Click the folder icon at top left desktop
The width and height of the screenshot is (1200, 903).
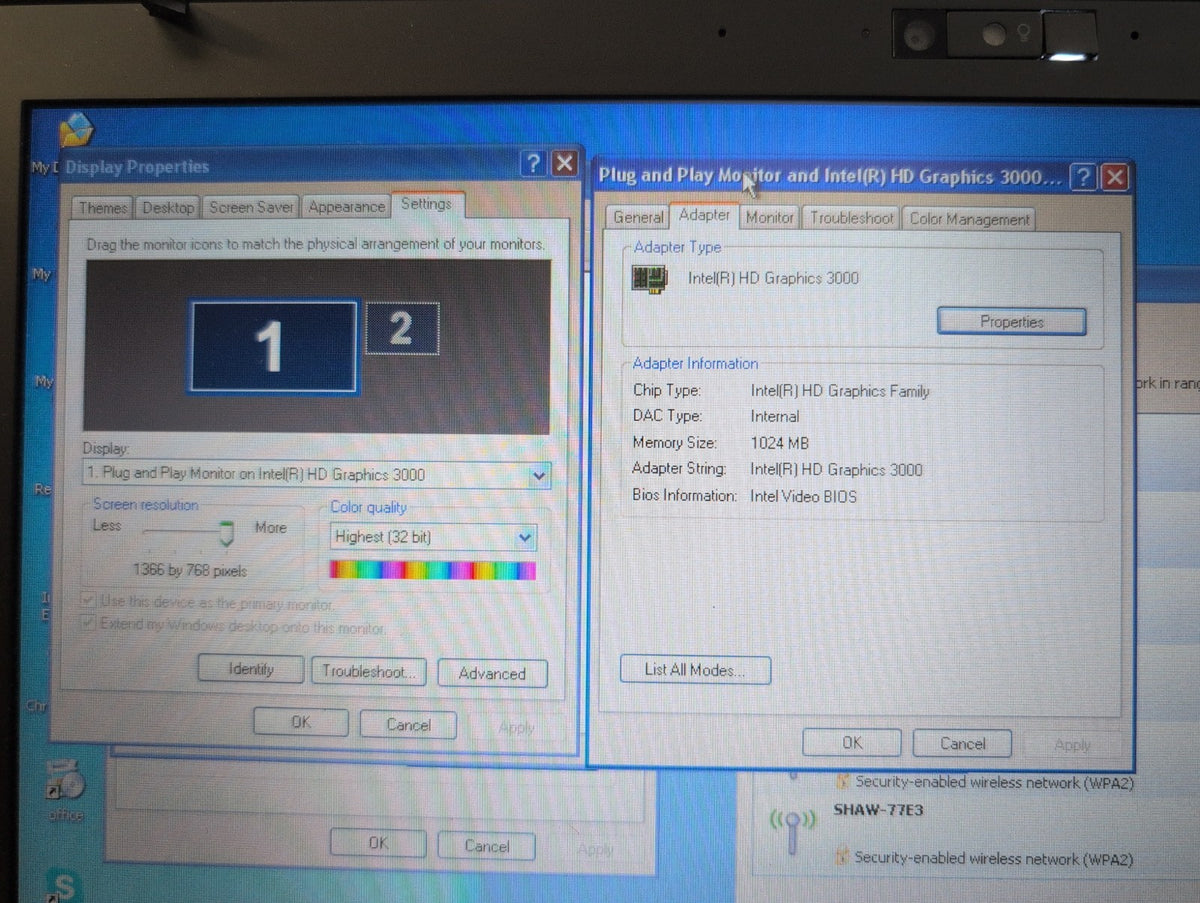click(x=76, y=132)
